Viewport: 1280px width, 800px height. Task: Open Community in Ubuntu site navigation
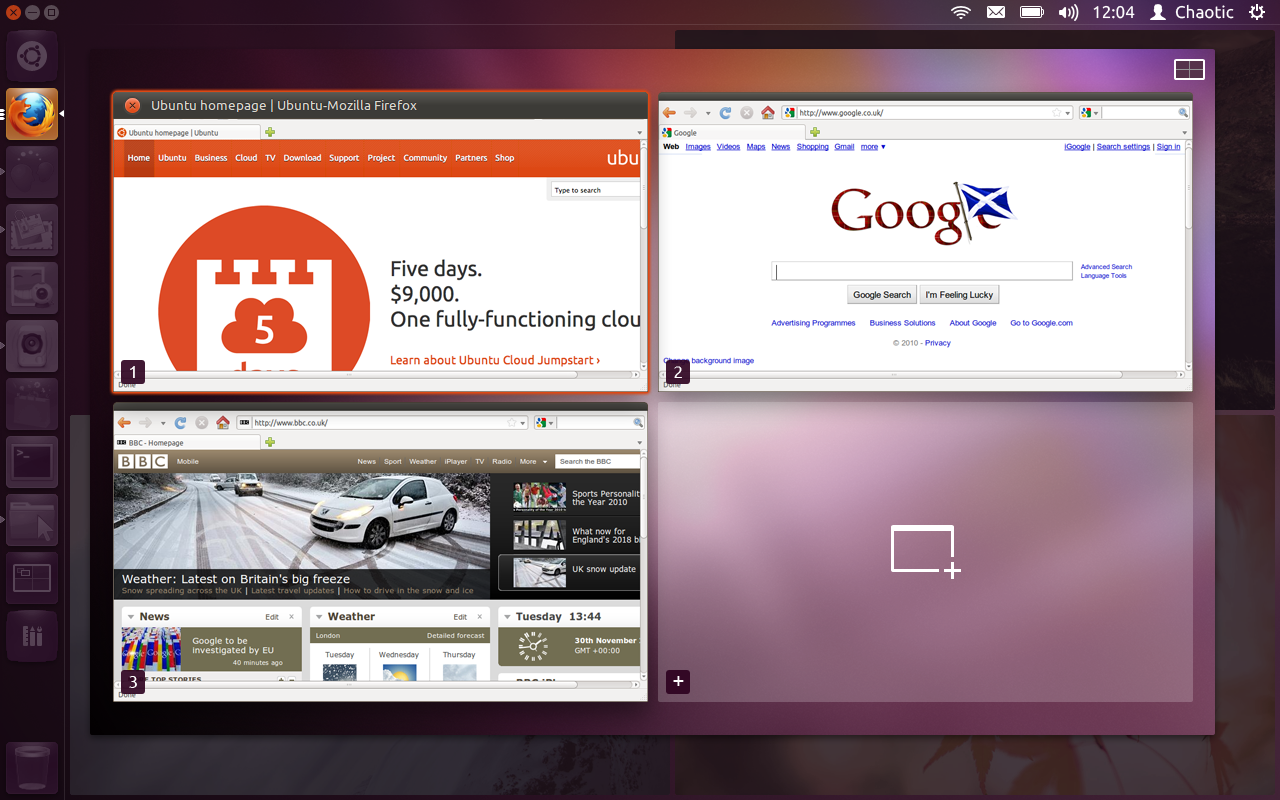tap(425, 158)
